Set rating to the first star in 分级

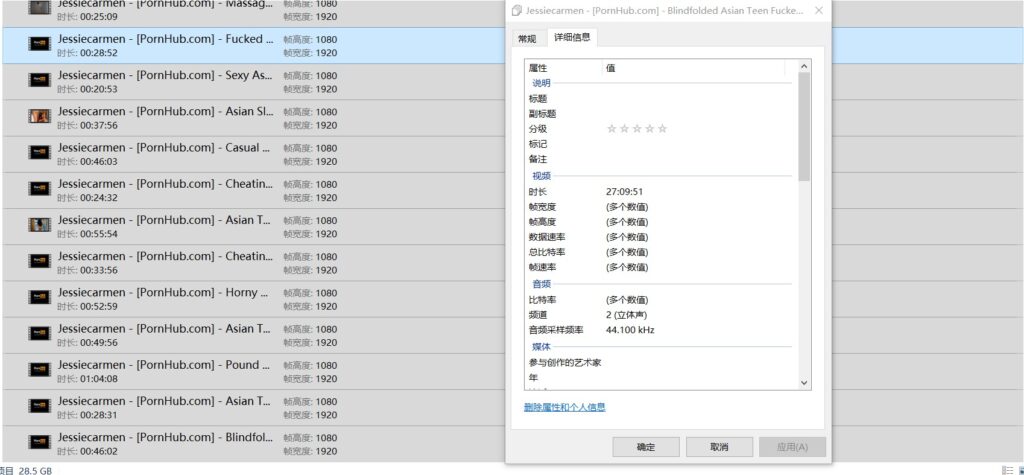[611, 129]
